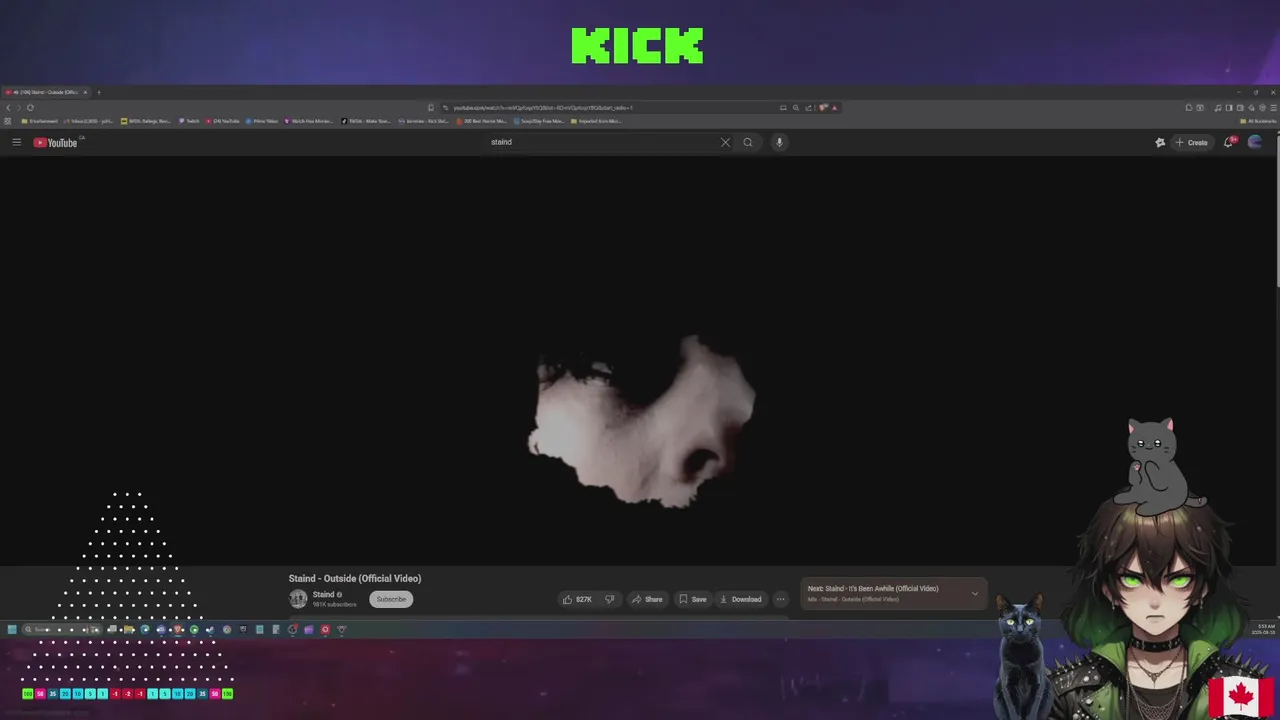
Task: Go forward in the browser
Action: point(19,107)
